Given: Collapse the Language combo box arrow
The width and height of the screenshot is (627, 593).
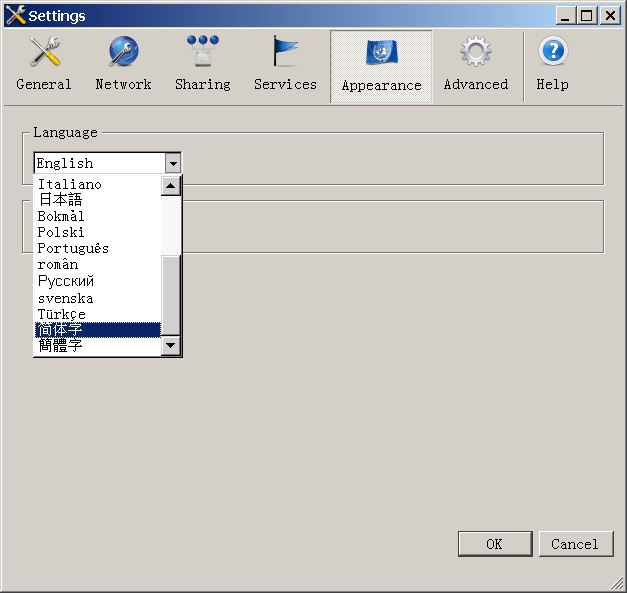Looking at the screenshot, I should pos(173,163).
